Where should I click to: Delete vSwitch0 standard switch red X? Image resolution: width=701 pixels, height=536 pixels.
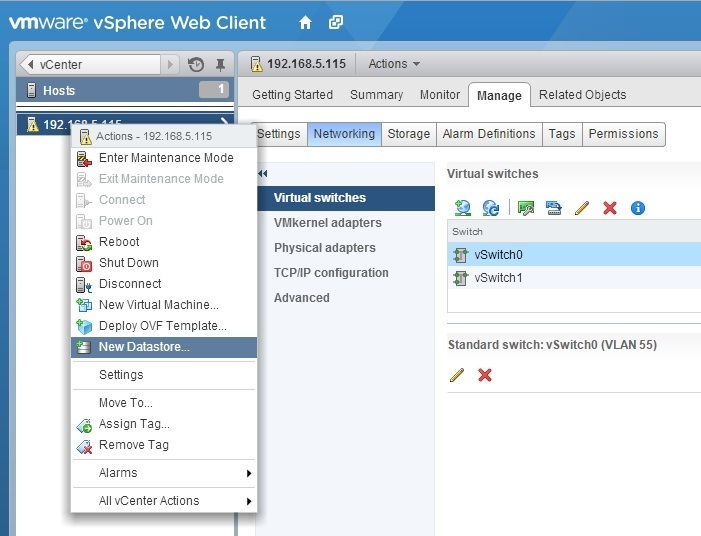click(x=485, y=375)
